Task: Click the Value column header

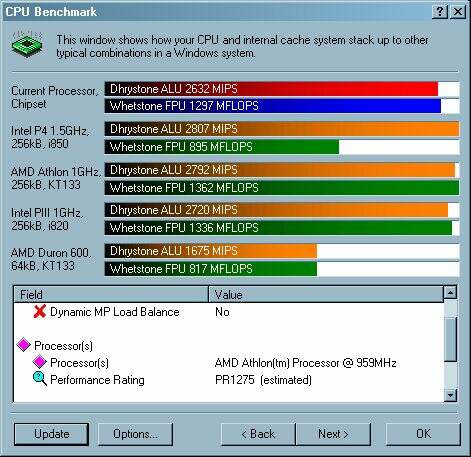Action: pyautogui.click(x=326, y=294)
